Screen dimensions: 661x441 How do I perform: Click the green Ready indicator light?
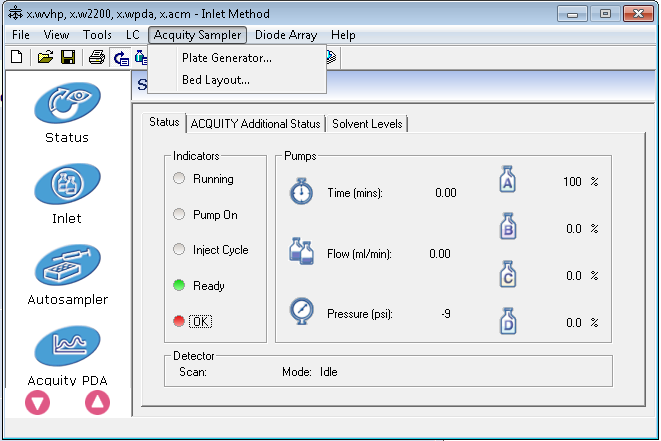point(179,285)
